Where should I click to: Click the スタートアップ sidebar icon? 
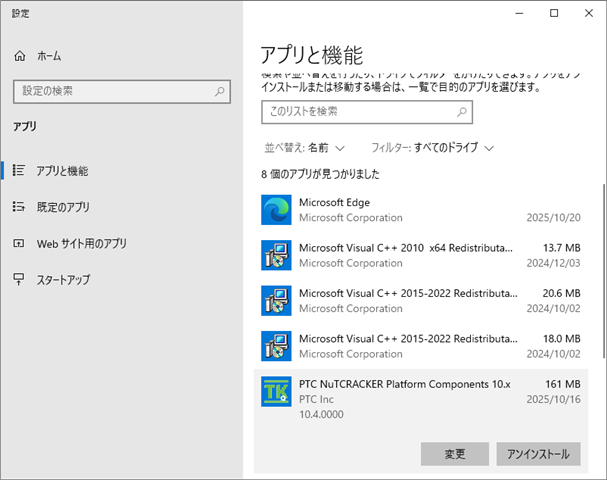[18, 279]
